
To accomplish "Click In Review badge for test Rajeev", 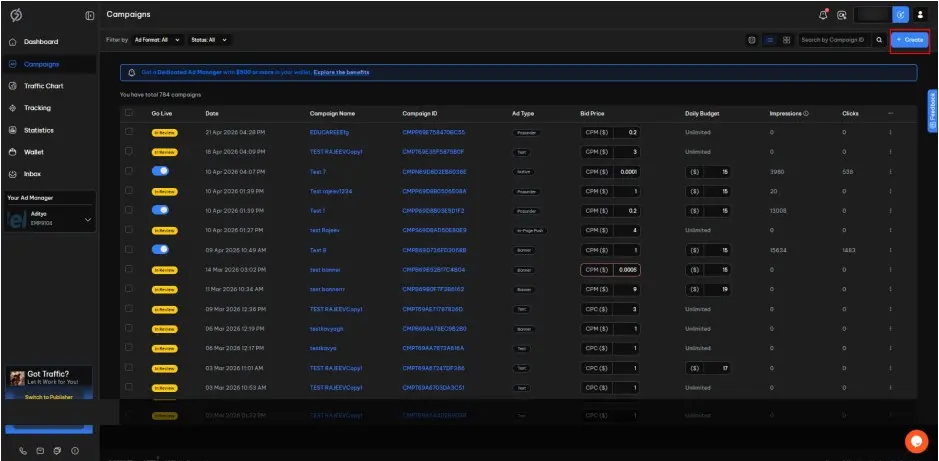I will coord(165,230).
